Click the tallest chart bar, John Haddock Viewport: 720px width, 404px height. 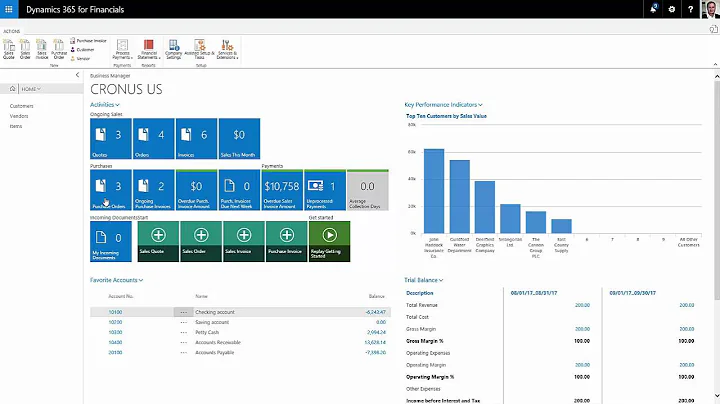[x=434, y=191]
